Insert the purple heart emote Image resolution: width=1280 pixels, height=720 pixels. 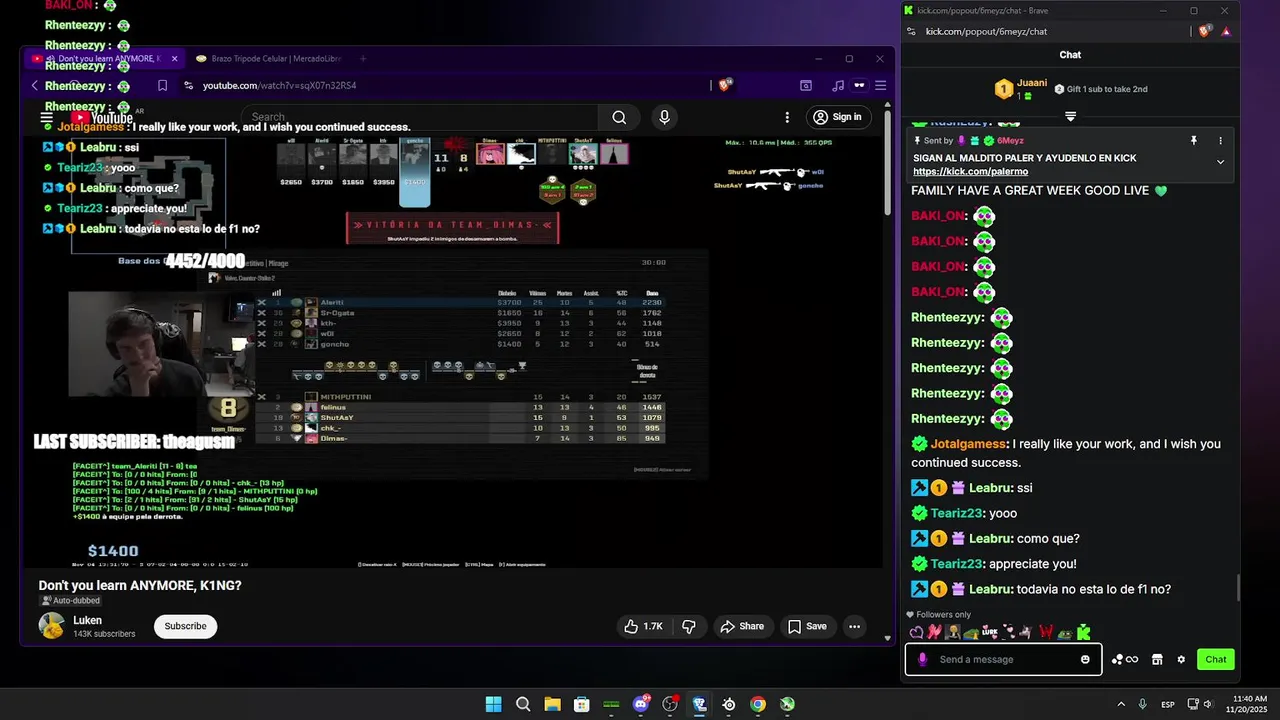point(916,632)
